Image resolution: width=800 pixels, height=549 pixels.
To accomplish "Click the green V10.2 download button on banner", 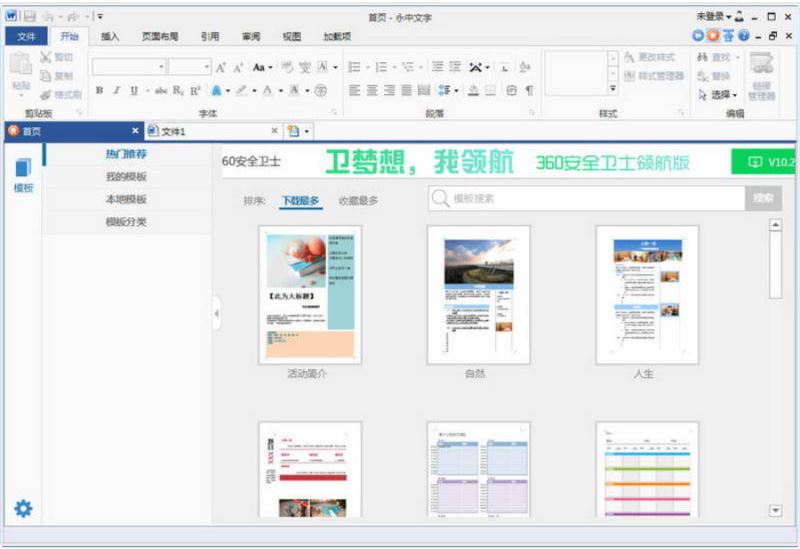I will 763,162.
